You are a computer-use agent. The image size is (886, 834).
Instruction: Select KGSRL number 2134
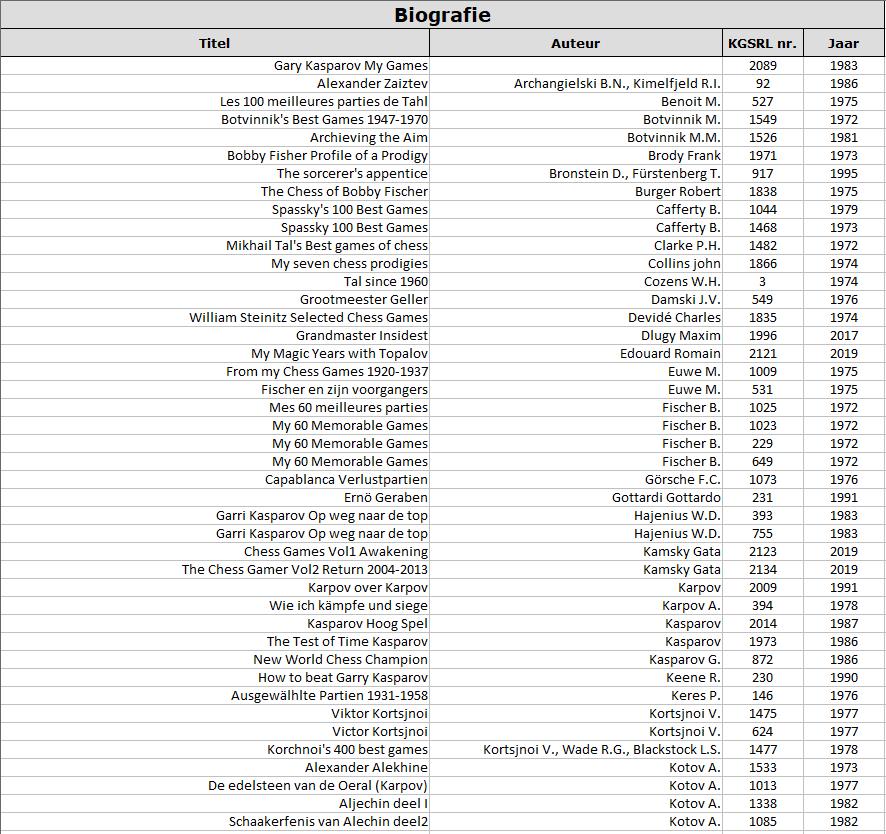click(x=763, y=570)
